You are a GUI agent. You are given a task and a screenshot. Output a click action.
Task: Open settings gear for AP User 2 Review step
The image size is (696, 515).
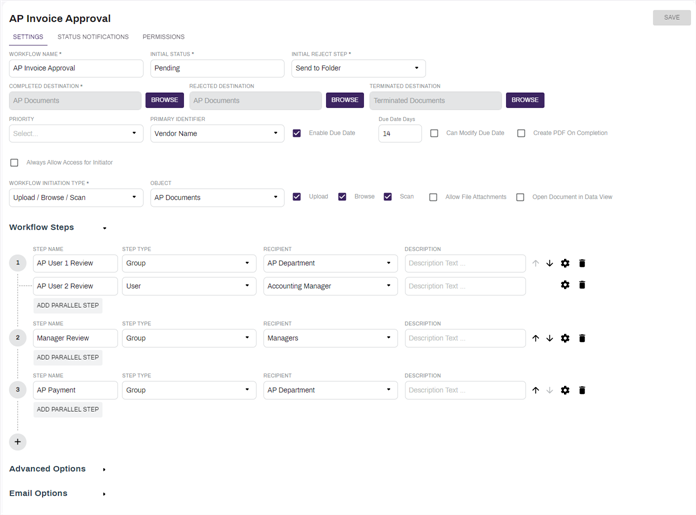pos(565,285)
